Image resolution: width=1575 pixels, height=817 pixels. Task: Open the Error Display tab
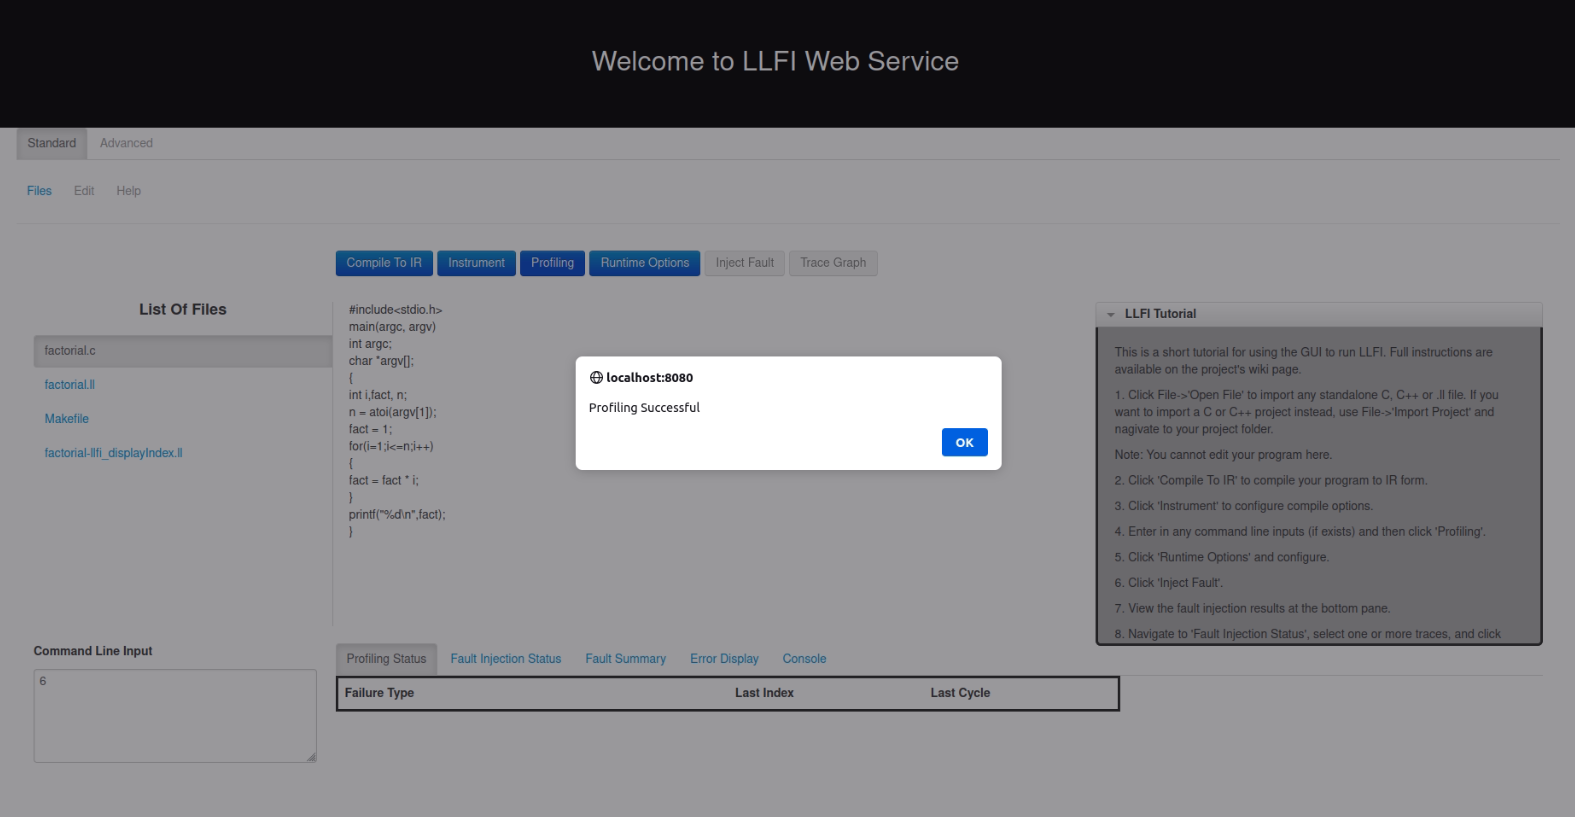tap(724, 659)
